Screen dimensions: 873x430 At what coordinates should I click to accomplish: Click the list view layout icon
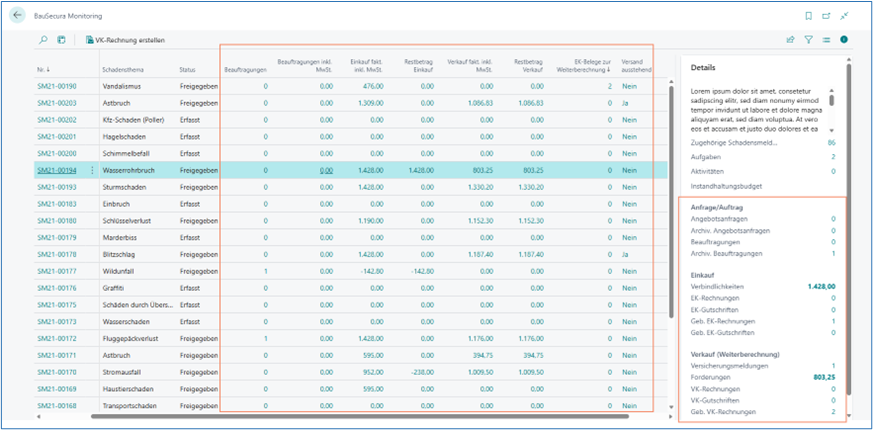pyautogui.click(x=61, y=40)
